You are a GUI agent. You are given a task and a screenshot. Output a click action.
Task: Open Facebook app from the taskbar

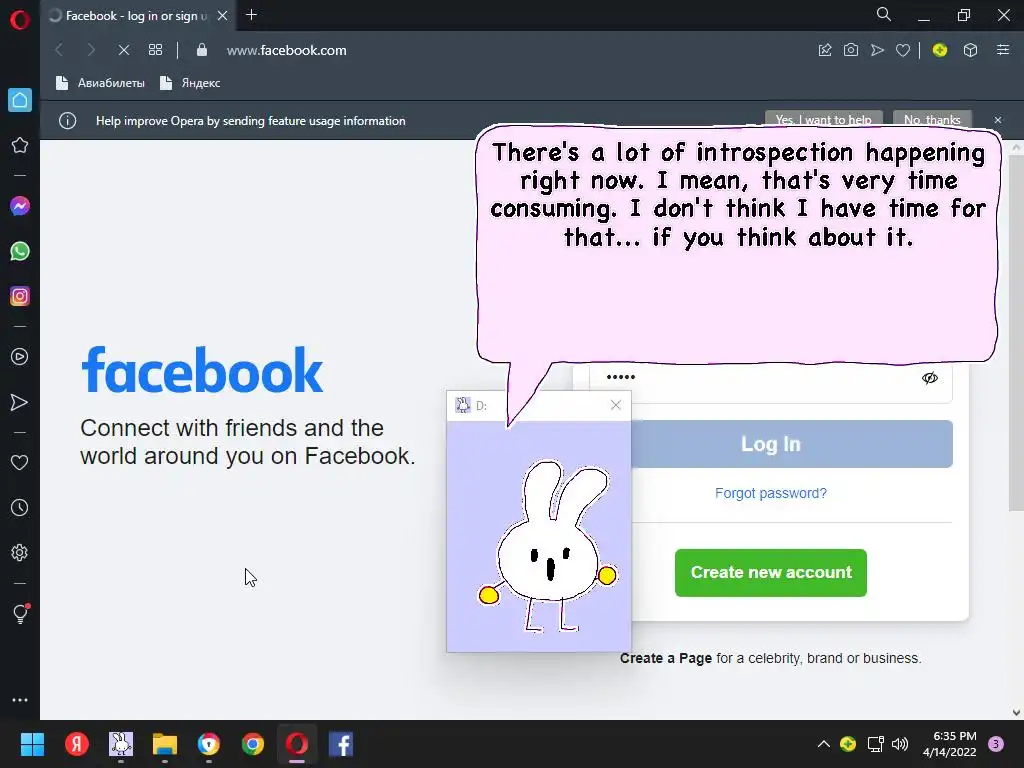(x=341, y=744)
